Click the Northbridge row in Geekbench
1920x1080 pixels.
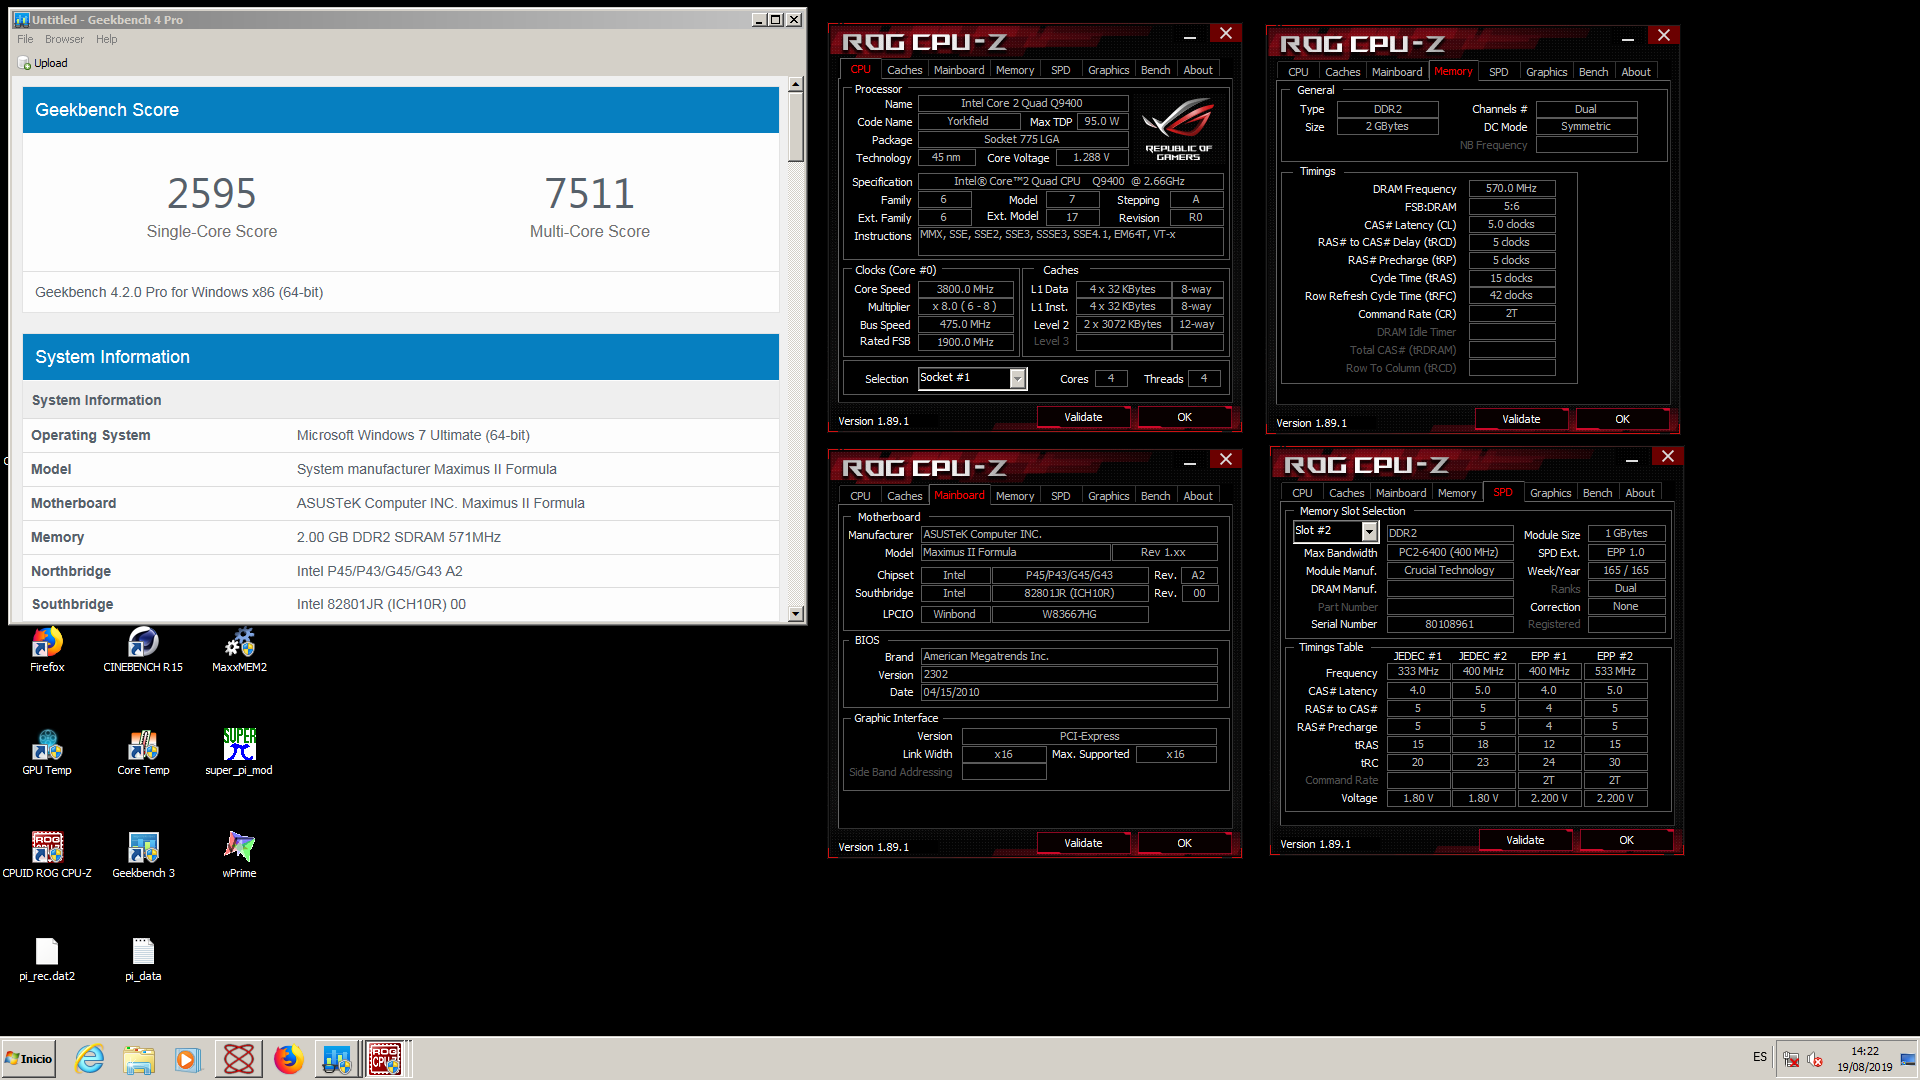click(401, 571)
